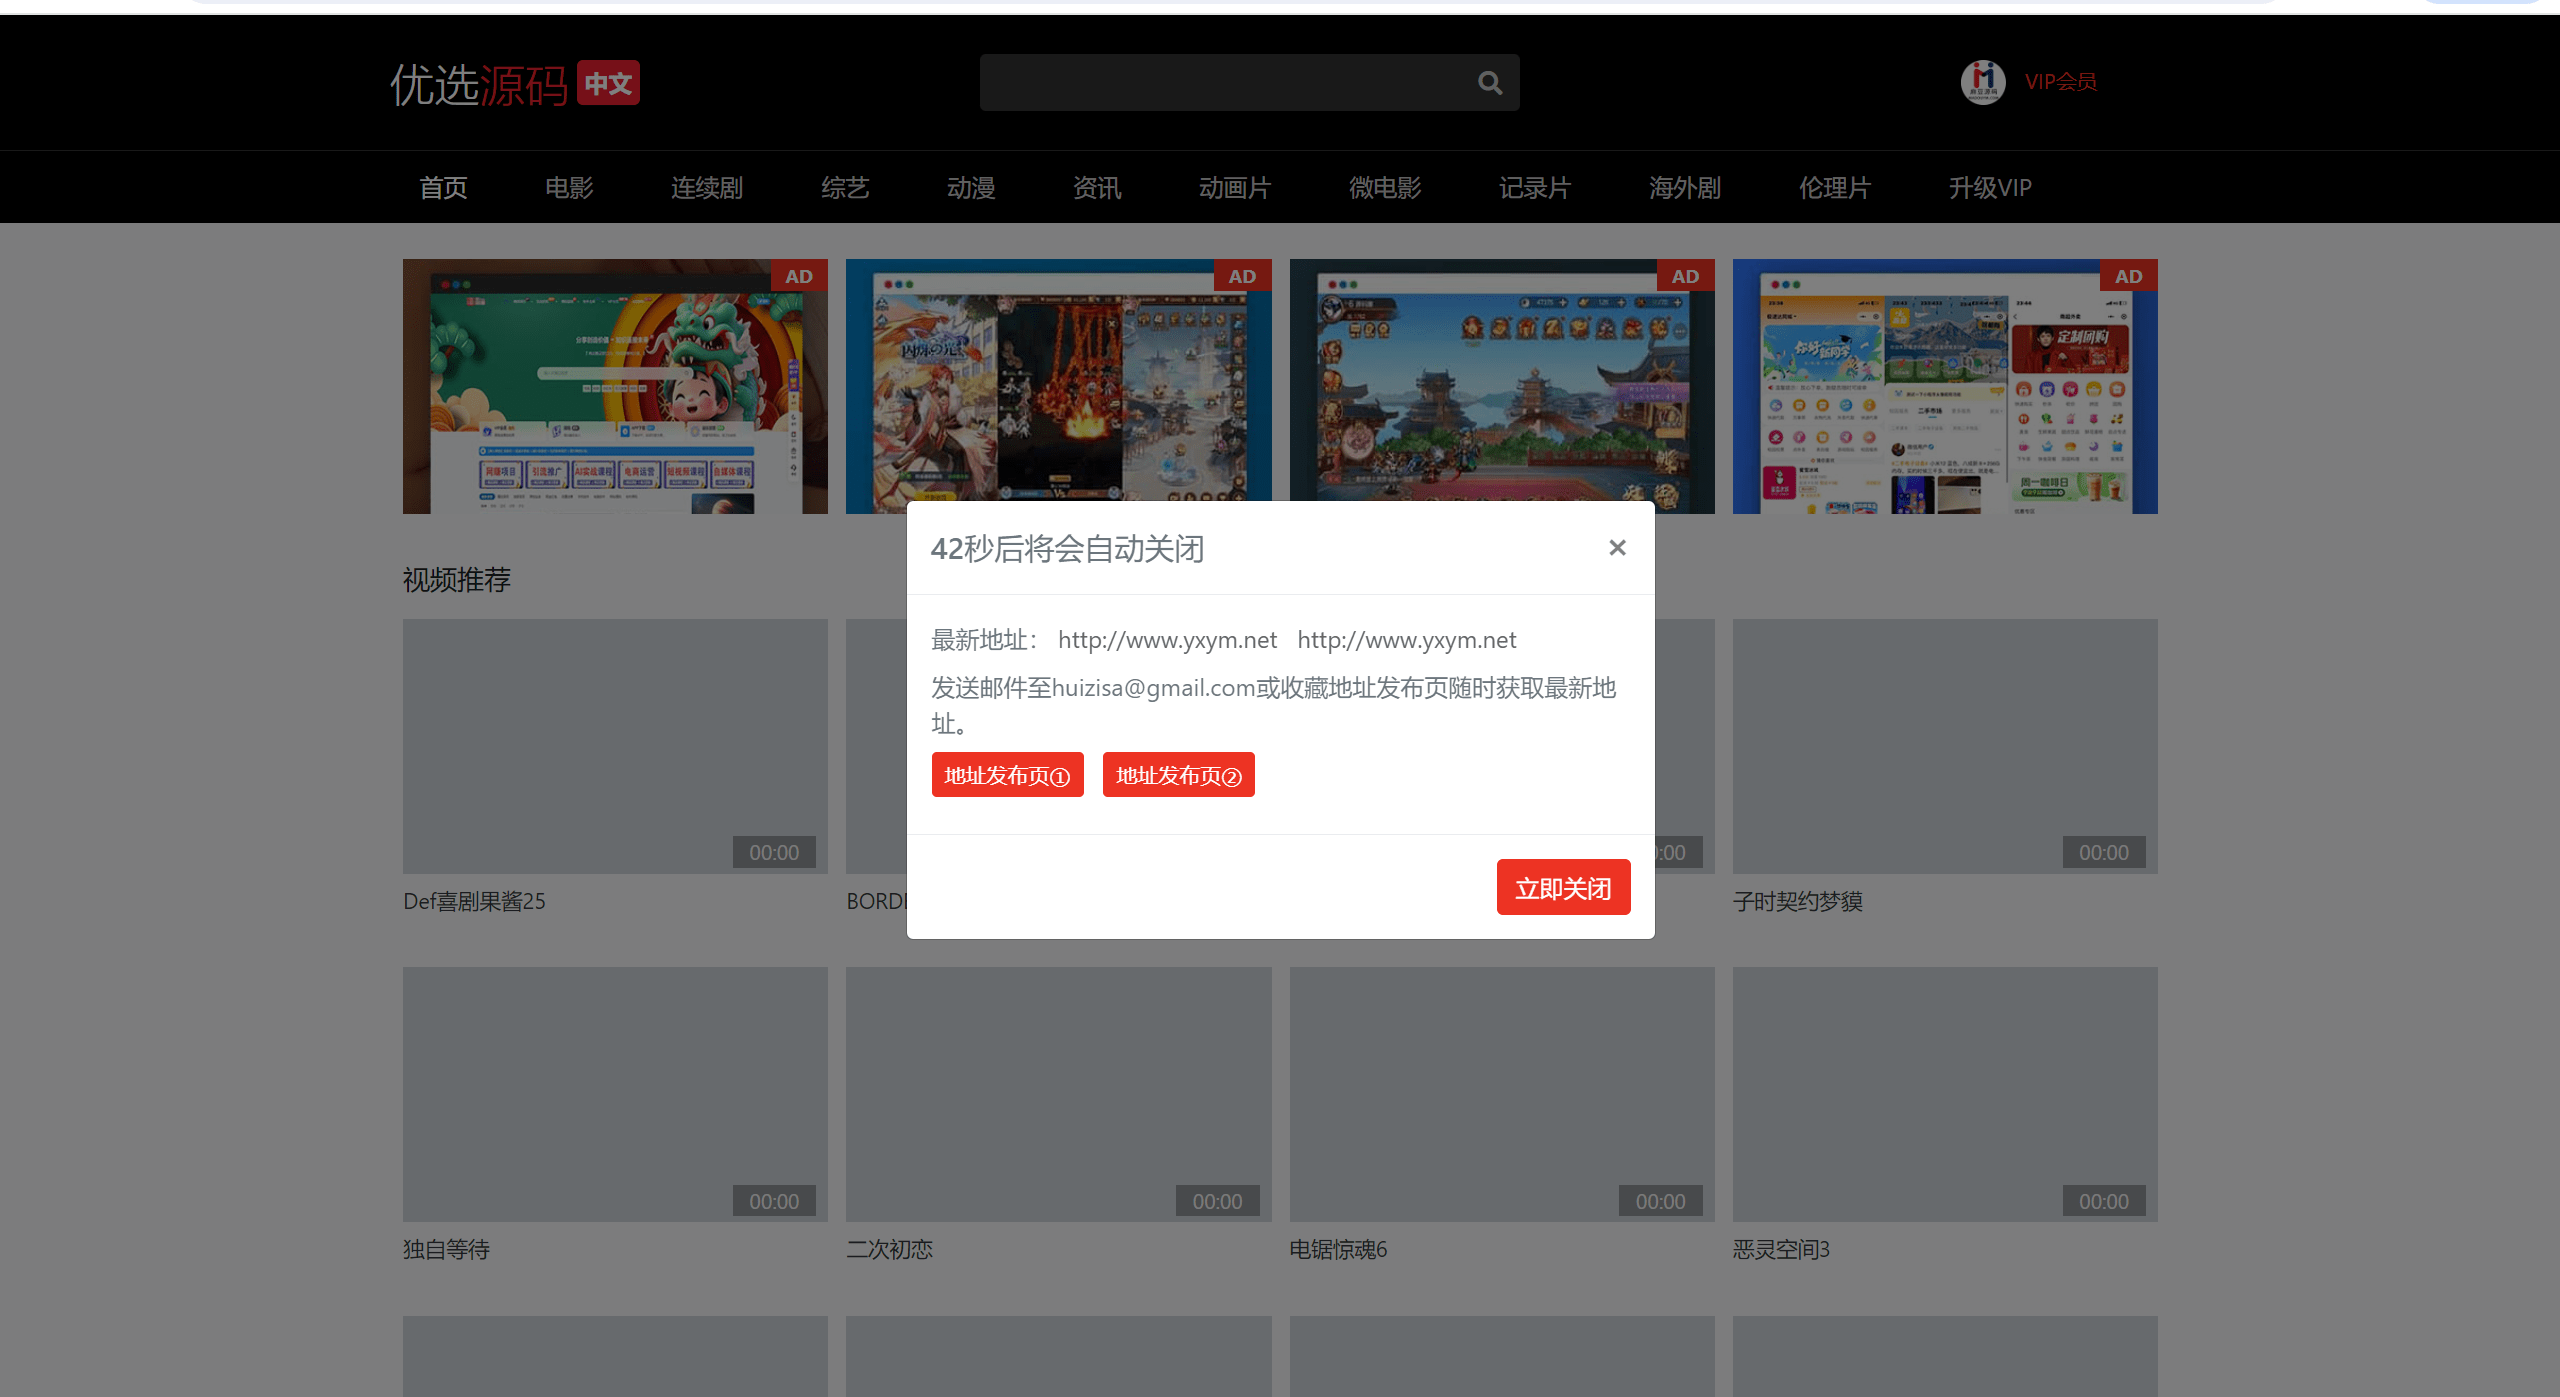Open 地址发布页② button
This screenshot has width=2560, height=1397.
(1178, 775)
